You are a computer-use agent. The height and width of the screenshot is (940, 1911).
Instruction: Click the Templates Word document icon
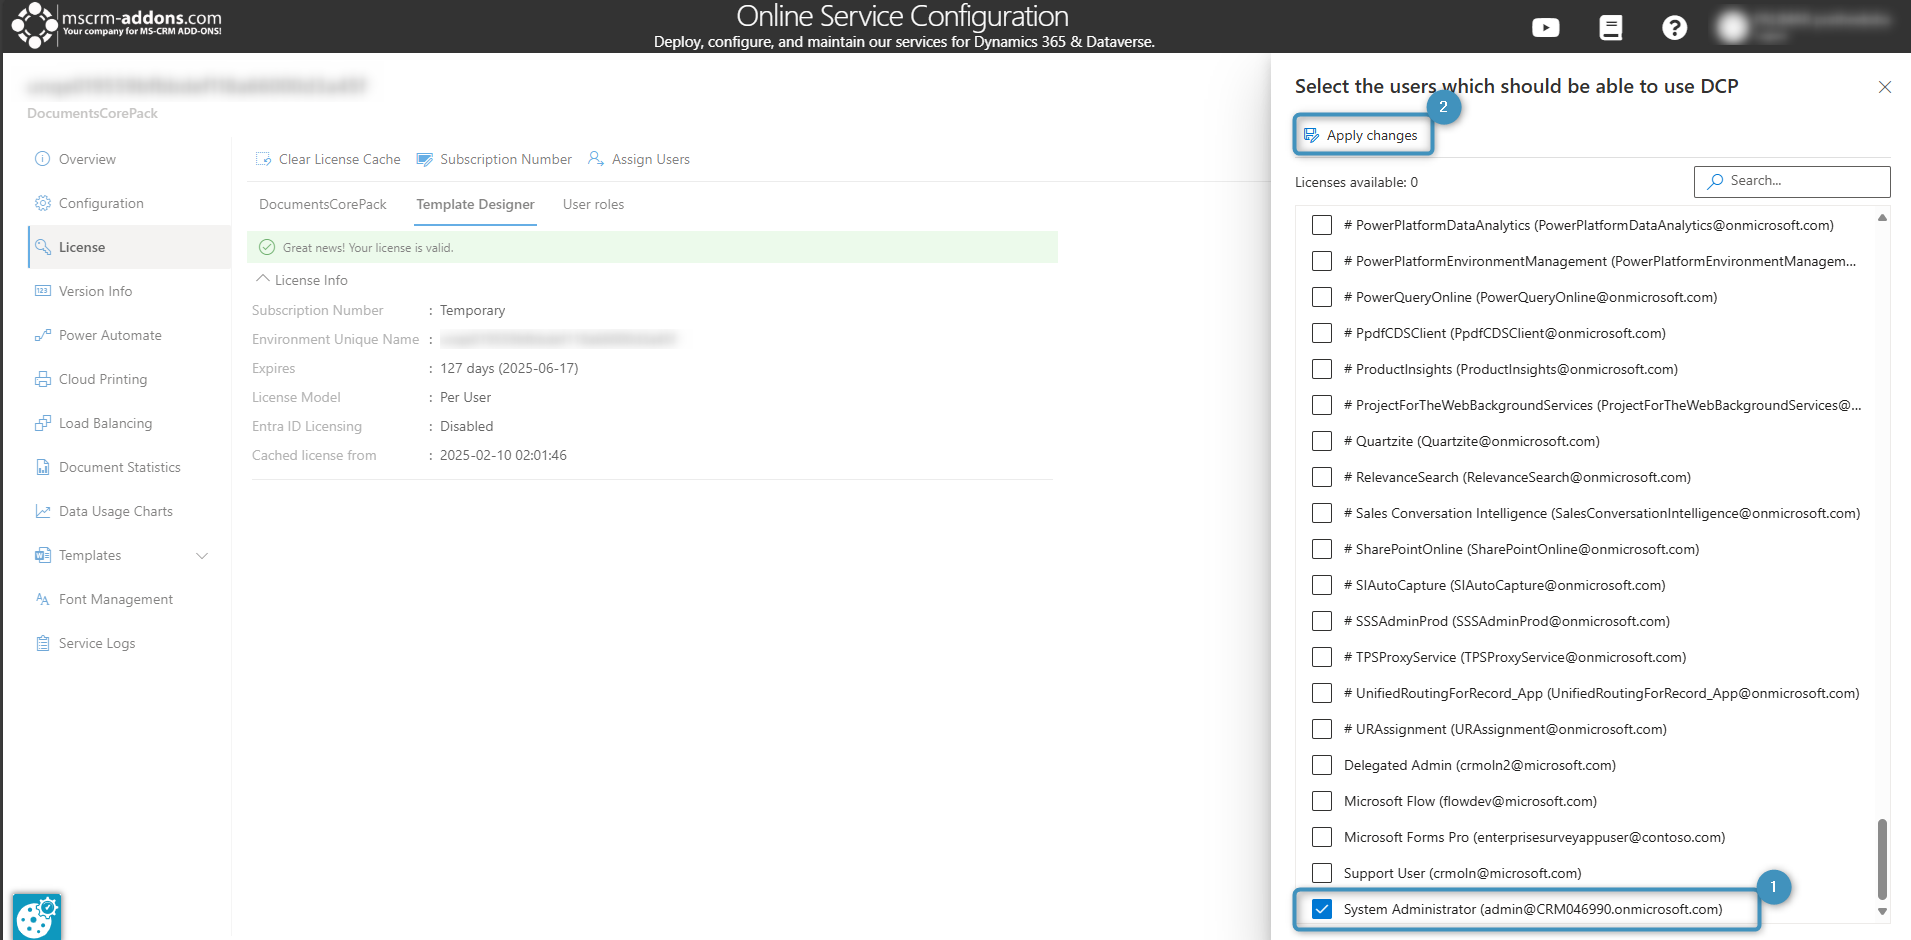[x=42, y=555]
